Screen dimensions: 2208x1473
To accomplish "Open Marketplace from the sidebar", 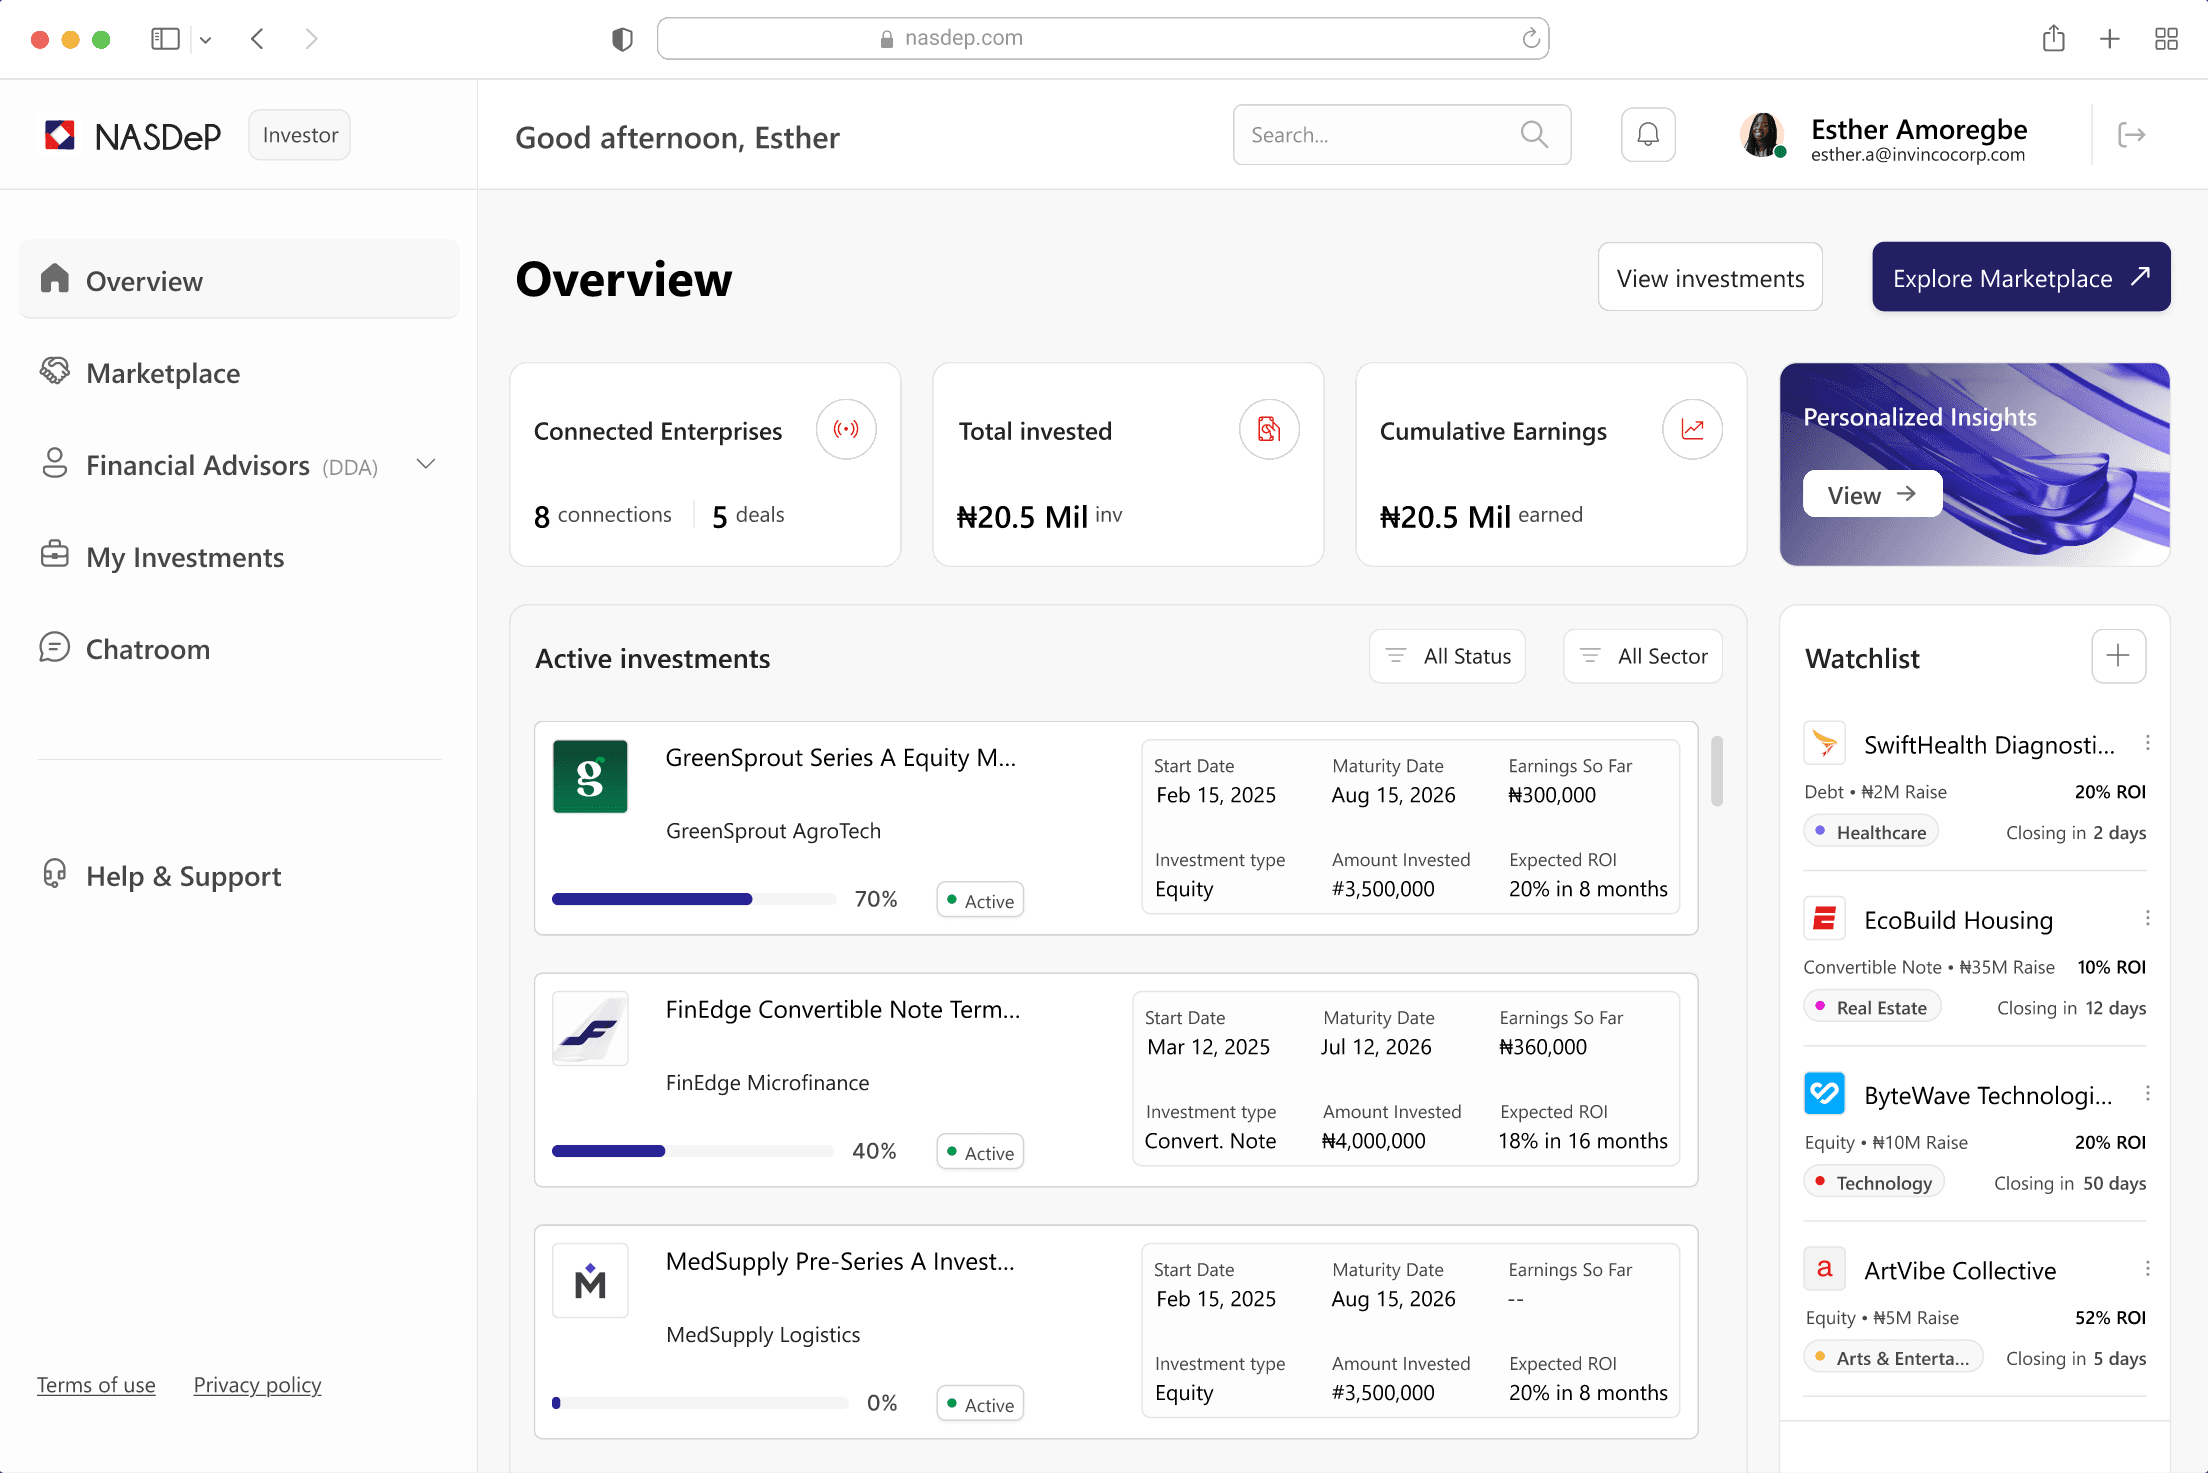I will [239, 372].
